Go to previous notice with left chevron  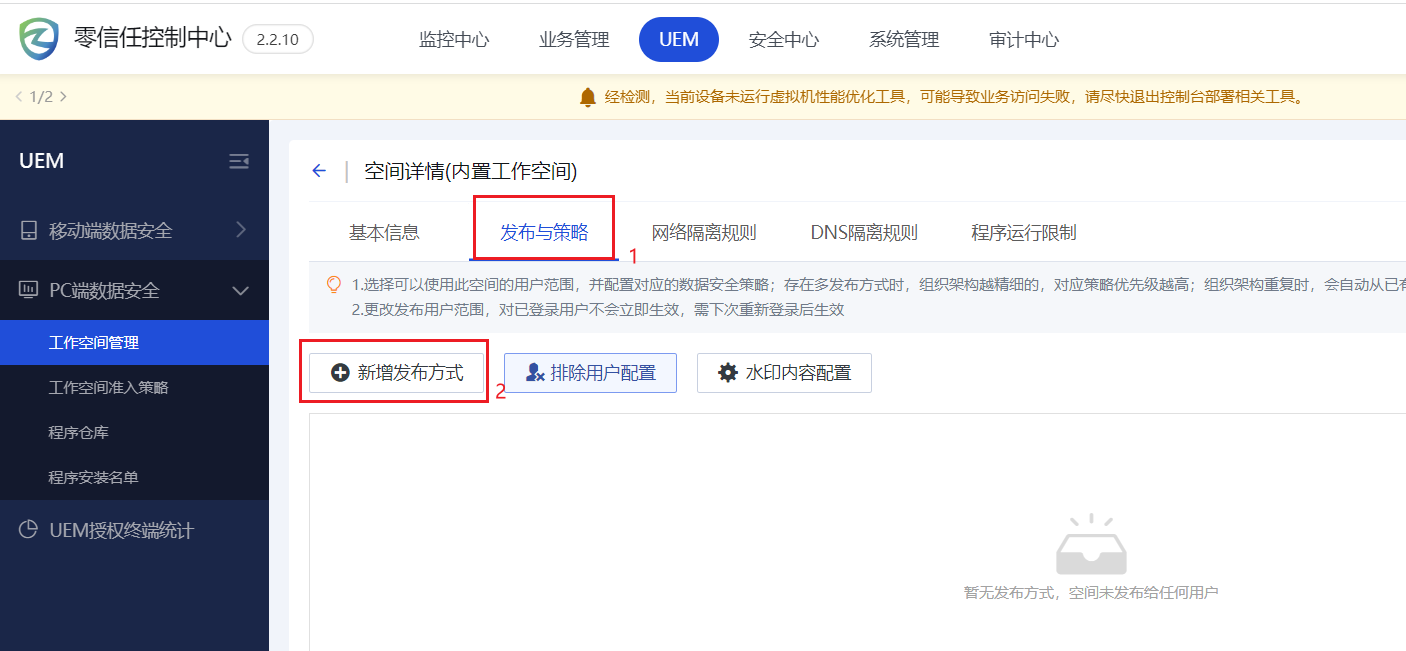click(18, 97)
